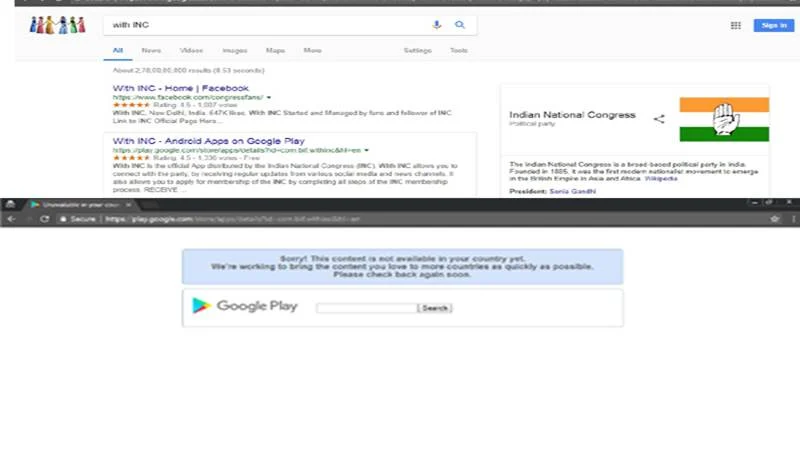Focus the Google Play search field
Viewport: 800px width, 450px height.
coord(366,308)
